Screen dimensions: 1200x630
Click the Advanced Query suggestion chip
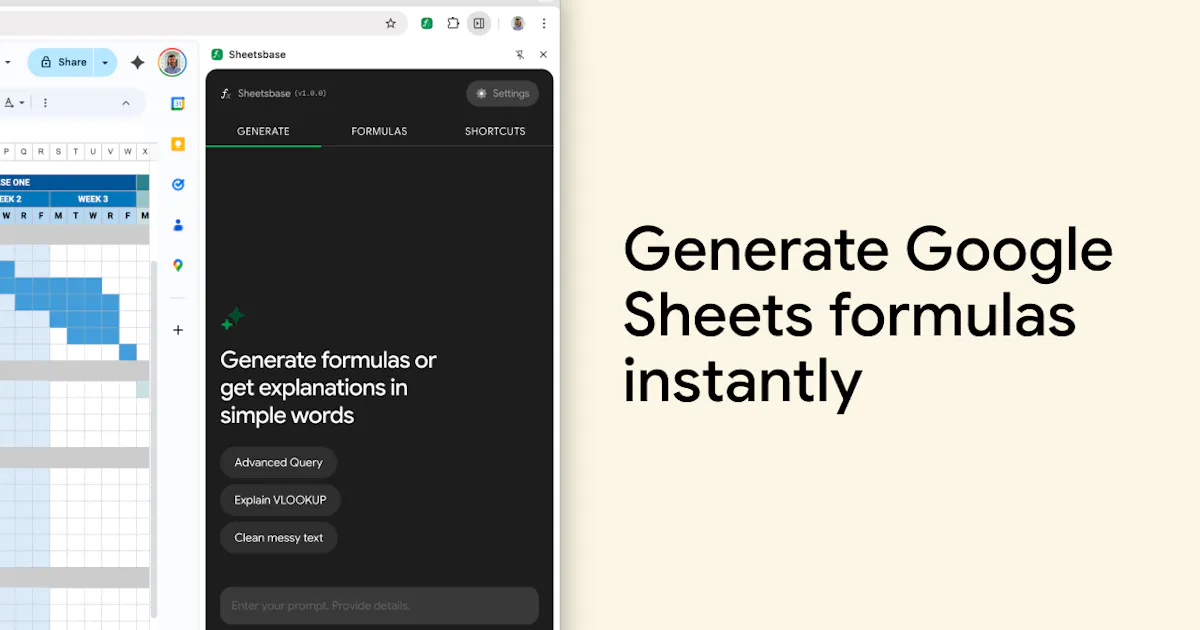(278, 462)
